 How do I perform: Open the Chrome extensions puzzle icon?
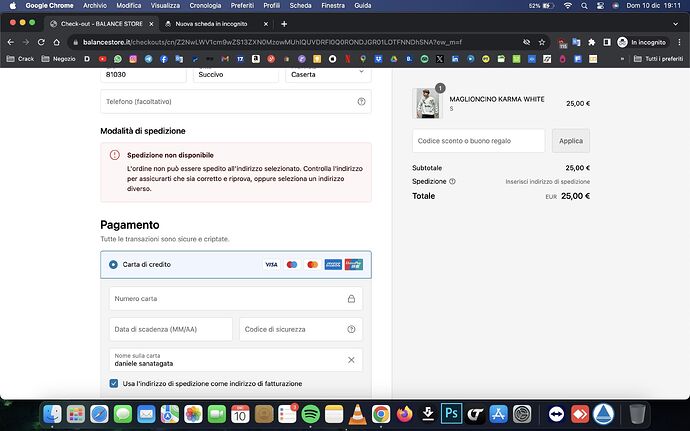click(591, 42)
